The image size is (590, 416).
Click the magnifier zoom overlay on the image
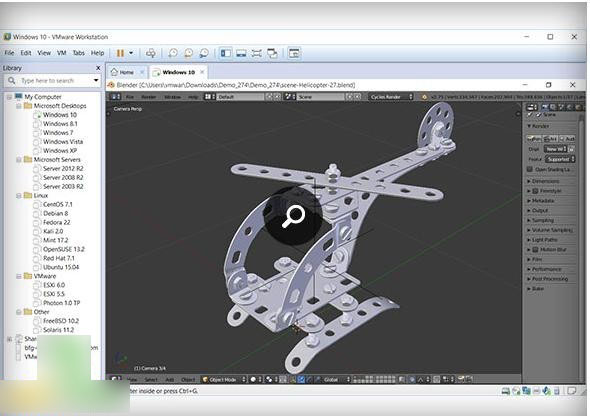(x=293, y=216)
